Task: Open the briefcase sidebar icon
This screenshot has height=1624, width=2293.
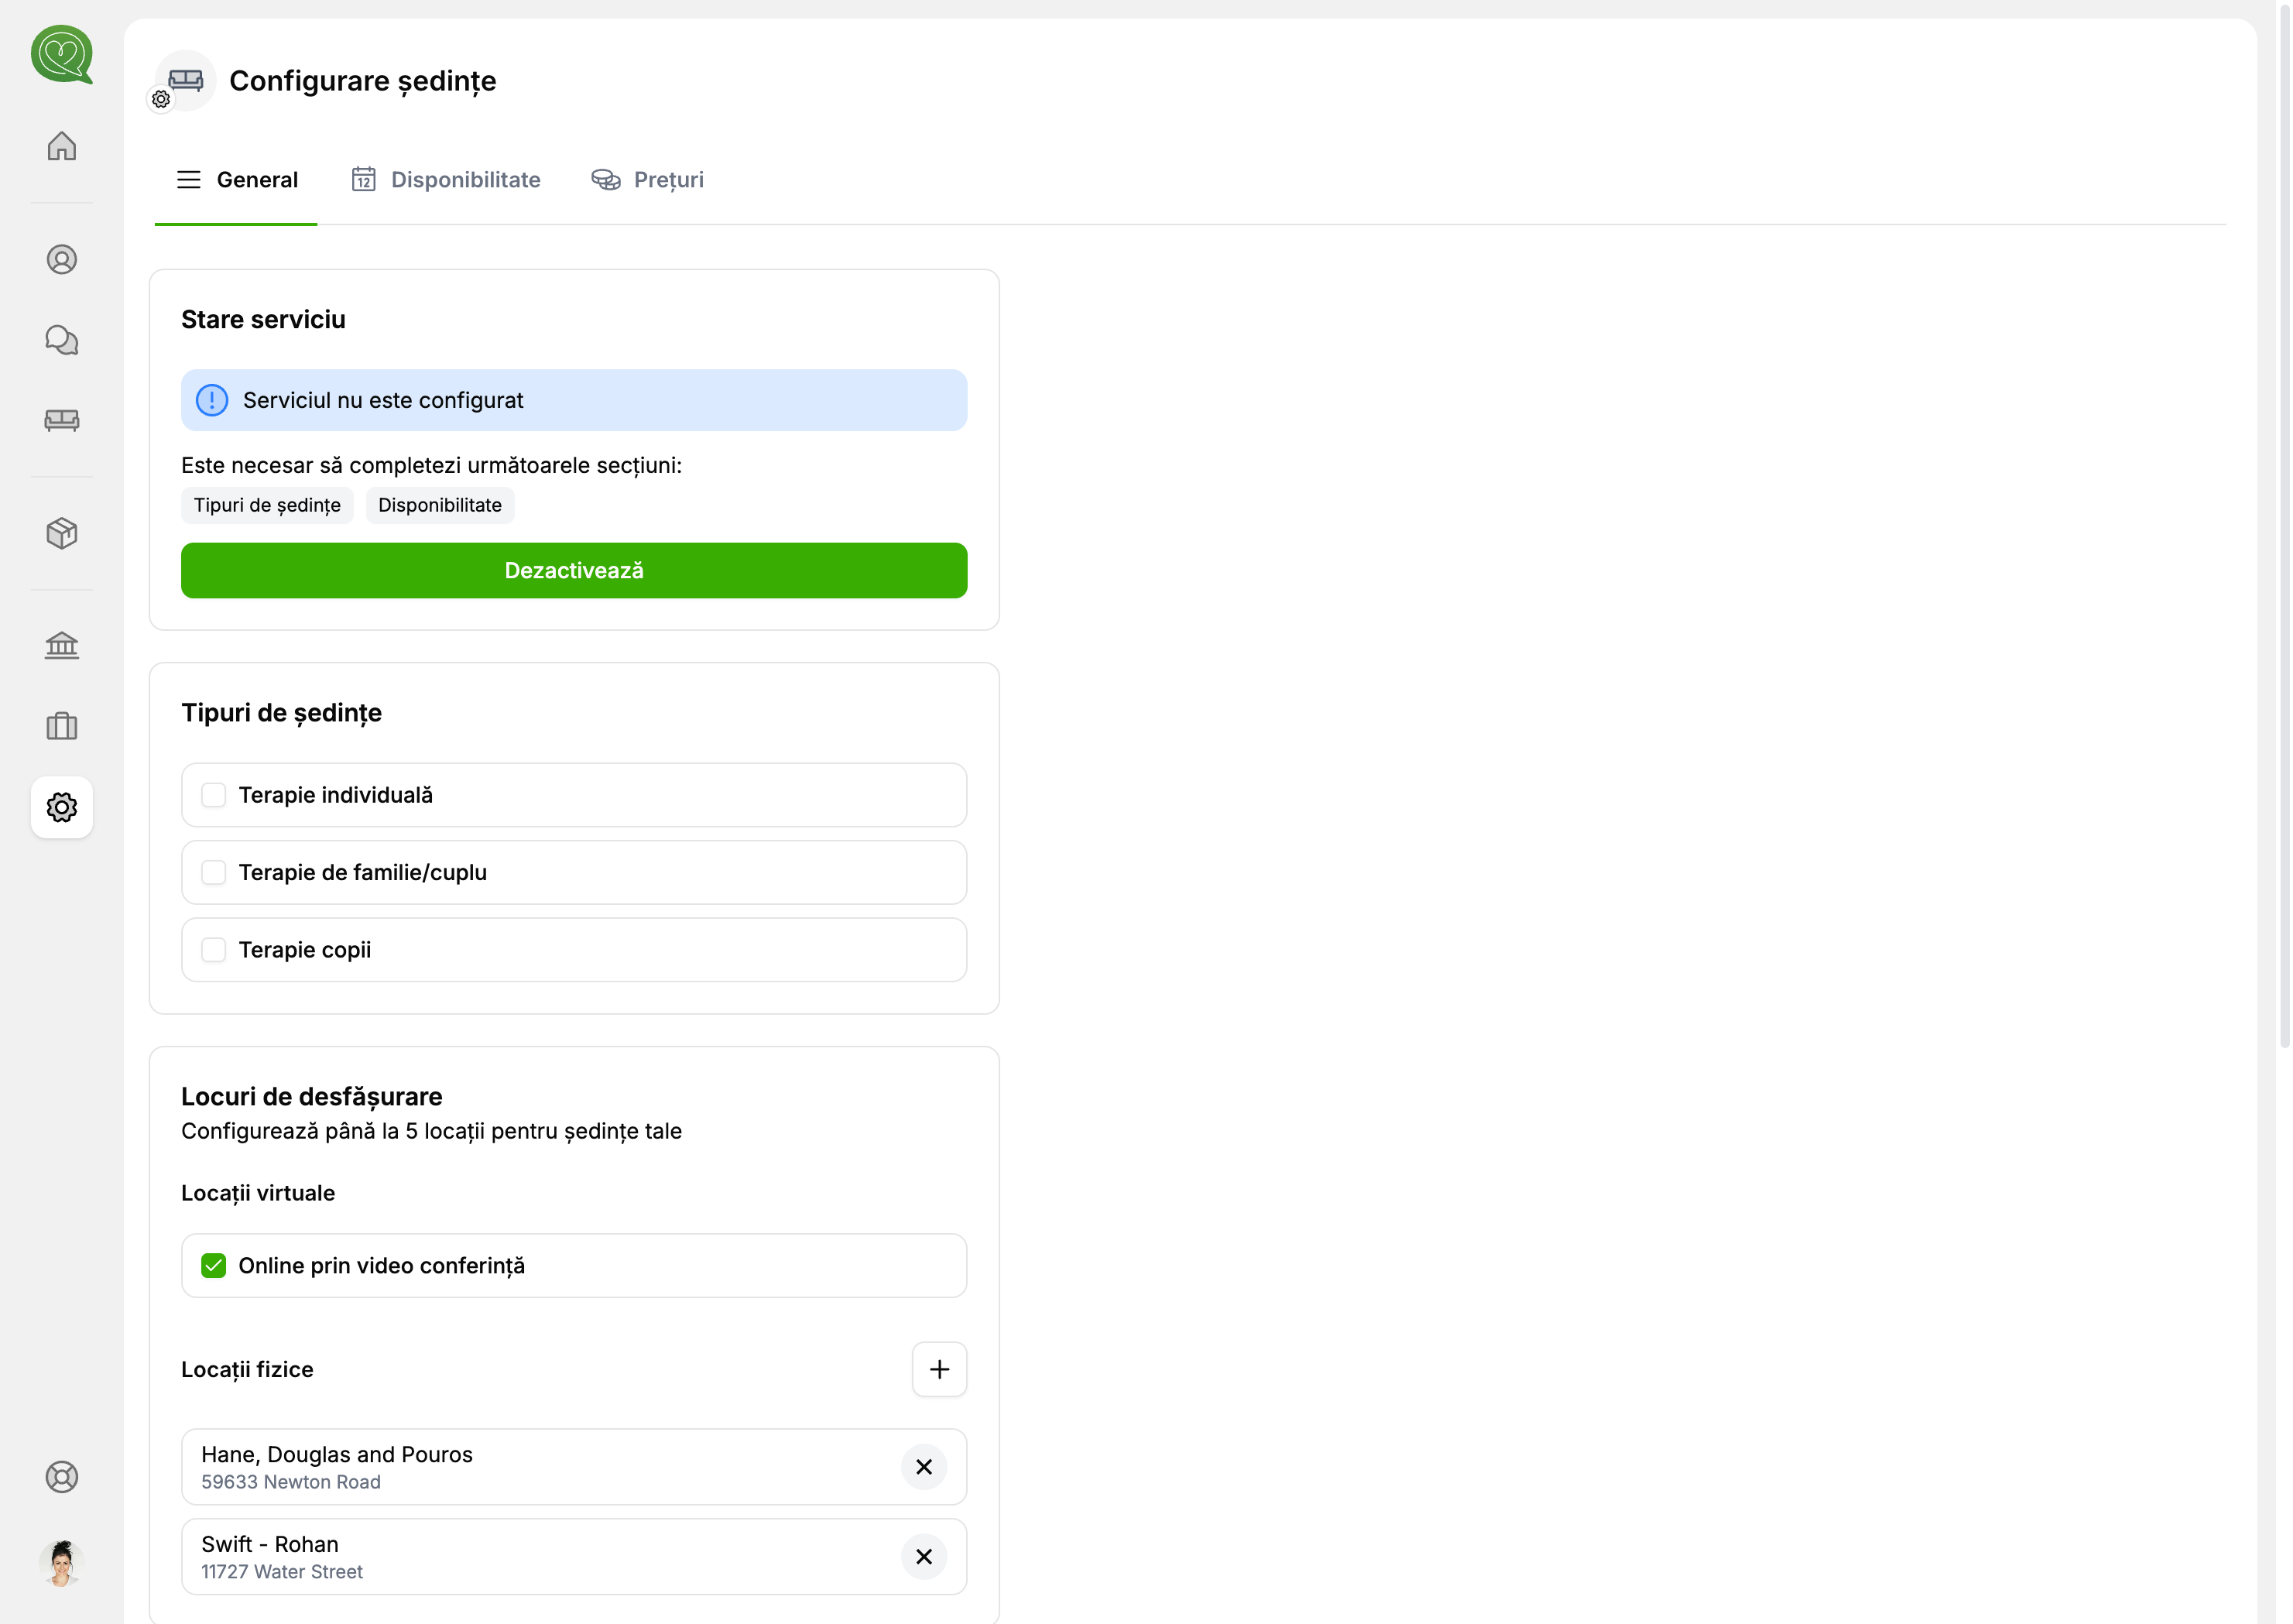Action: pyautogui.click(x=62, y=726)
